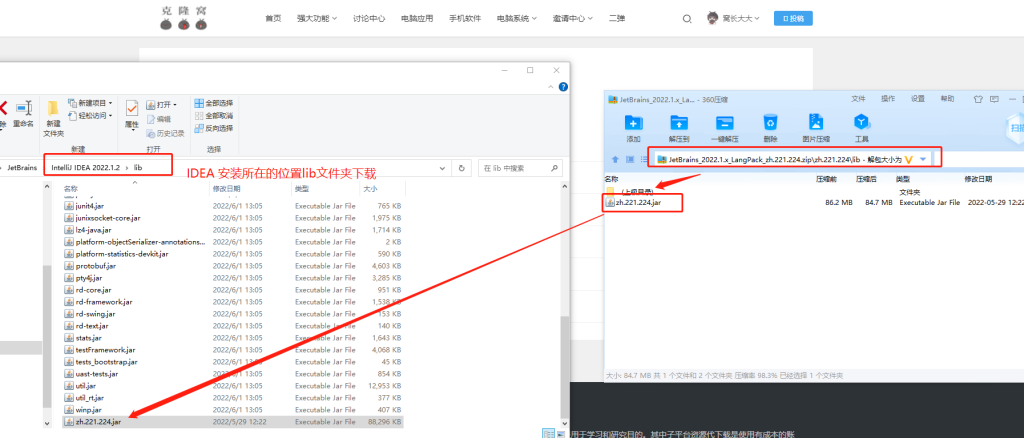Expand the 电脑系统 dropdown

coord(517,18)
